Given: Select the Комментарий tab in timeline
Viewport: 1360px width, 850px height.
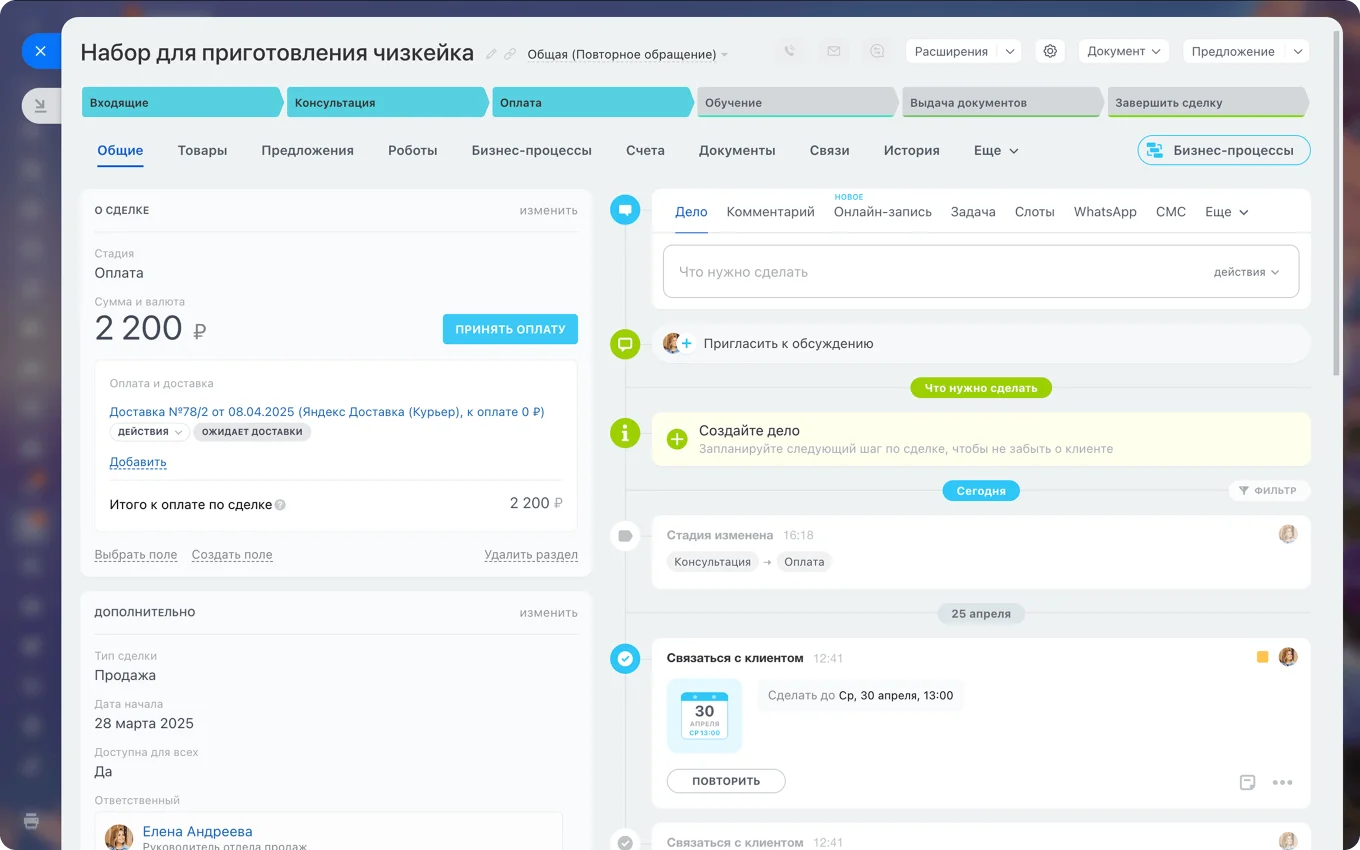Looking at the screenshot, I should click(770, 212).
